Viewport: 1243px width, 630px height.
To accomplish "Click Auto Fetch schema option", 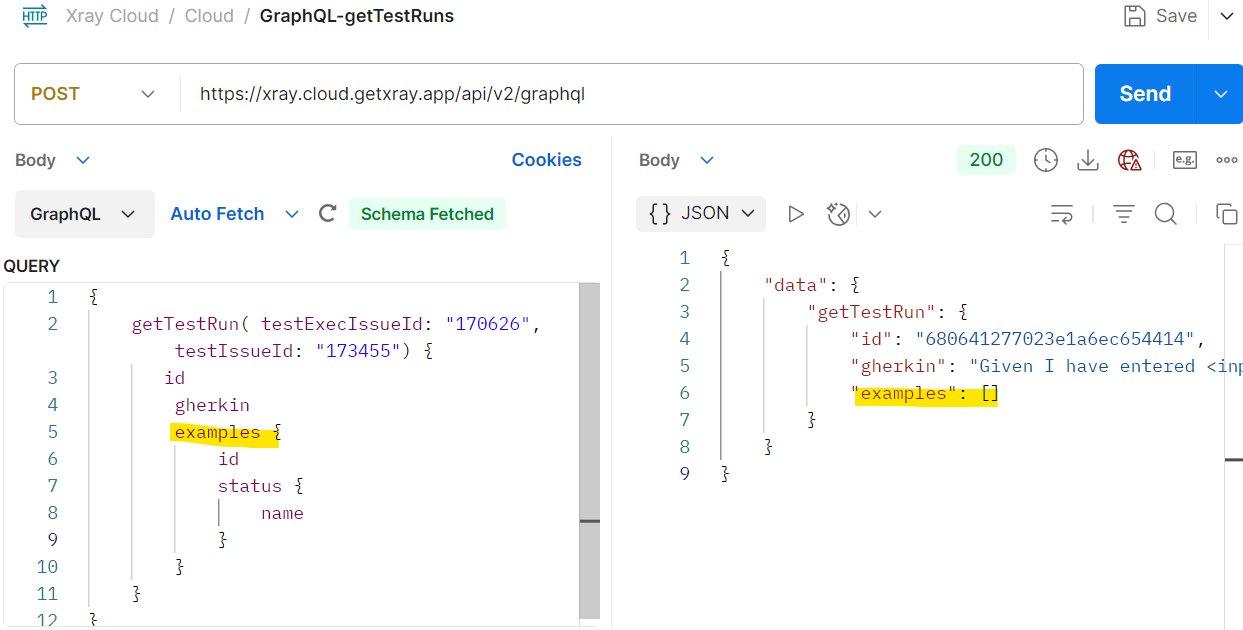I will coord(217,214).
